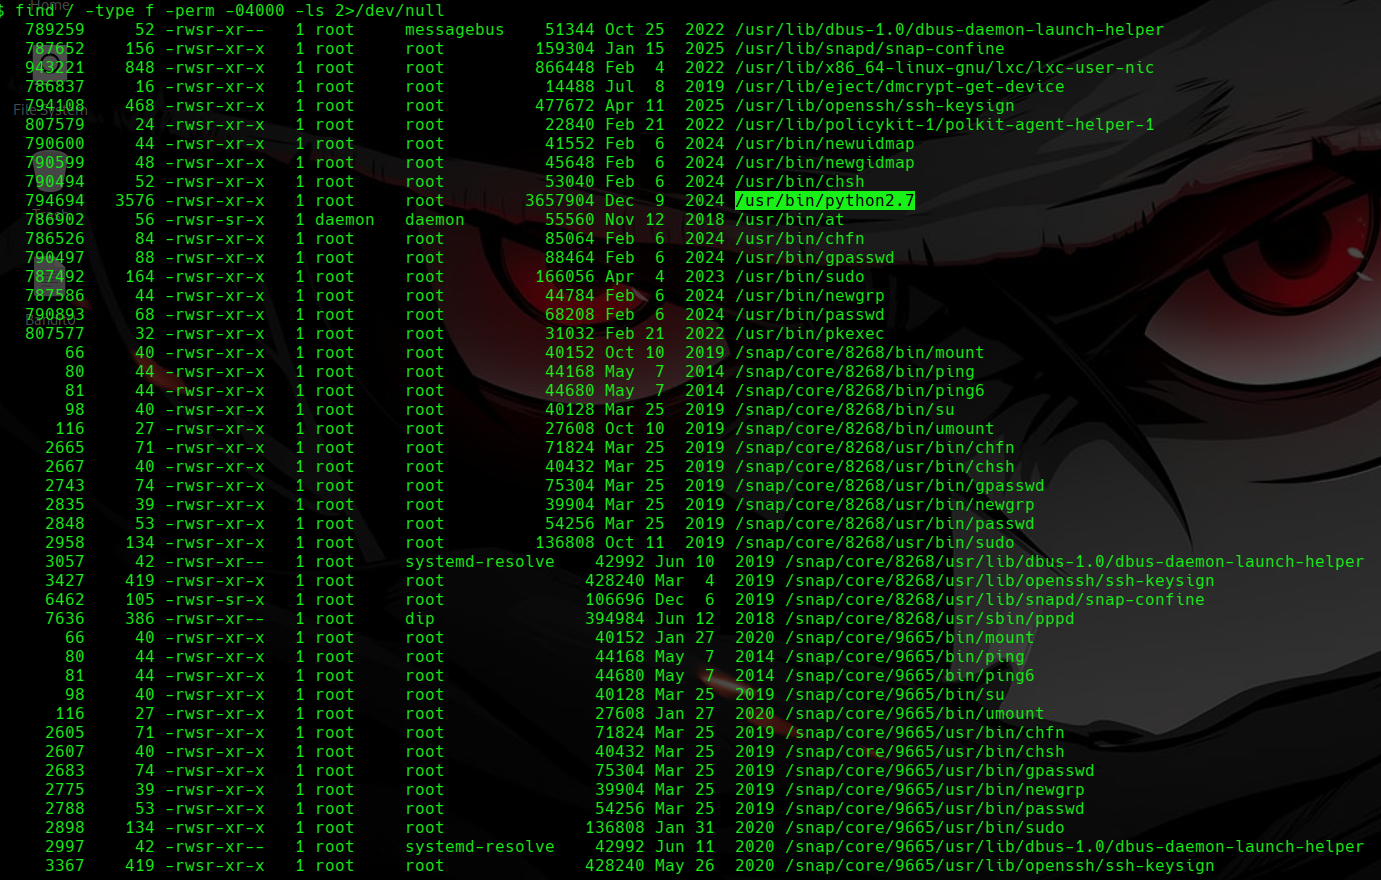Choose the /usr/bin/sudo path
The image size is (1381, 880).
[x=800, y=277]
